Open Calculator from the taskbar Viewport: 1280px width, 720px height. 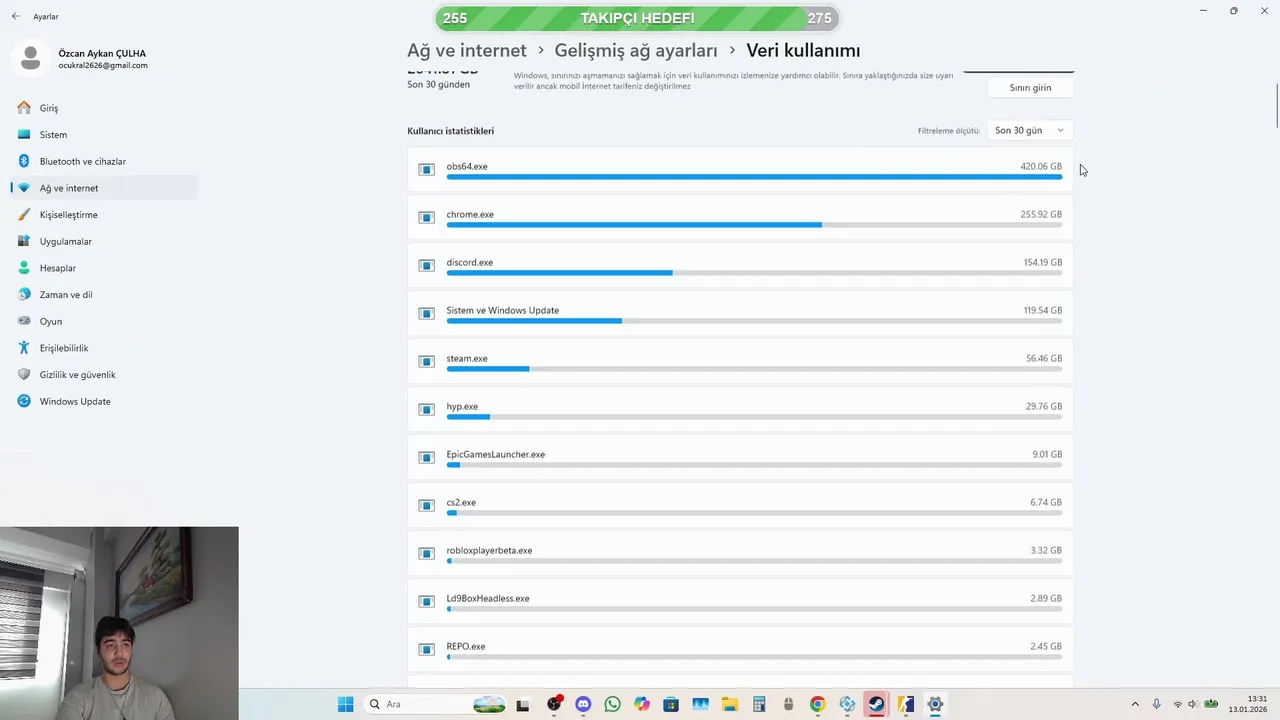pyautogui.click(x=759, y=704)
